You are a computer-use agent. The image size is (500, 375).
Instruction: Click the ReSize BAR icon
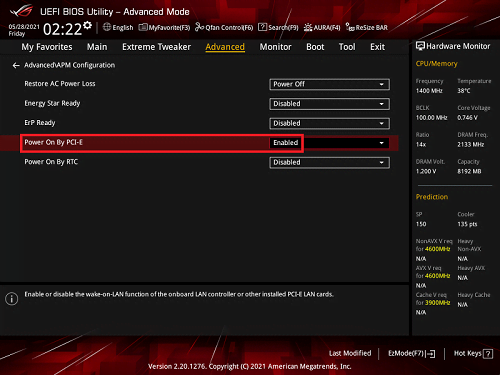[350, 27]
